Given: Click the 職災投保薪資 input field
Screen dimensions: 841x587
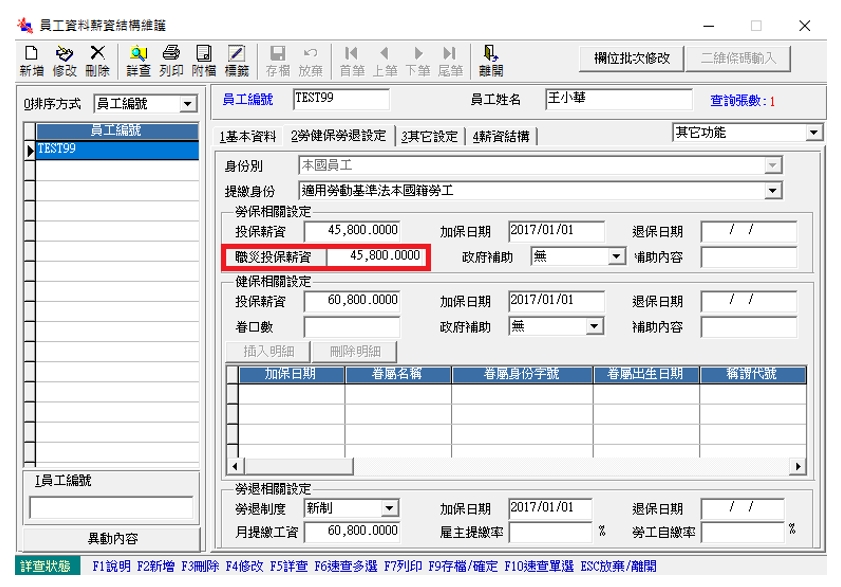Looking at the screenshot, I should [376, 257].
